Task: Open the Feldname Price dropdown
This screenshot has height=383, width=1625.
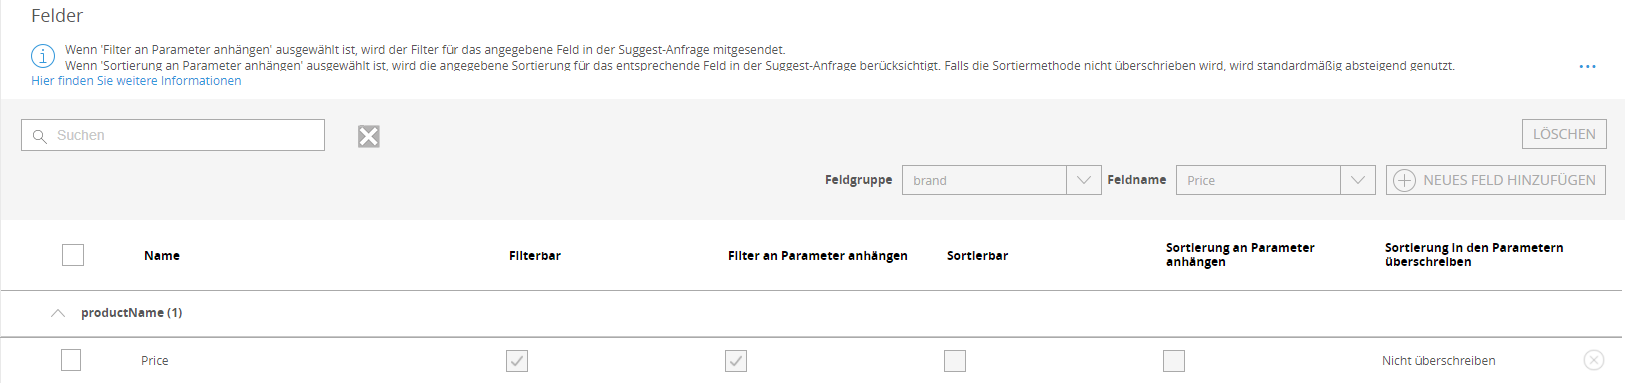Action: [1275, 180]
